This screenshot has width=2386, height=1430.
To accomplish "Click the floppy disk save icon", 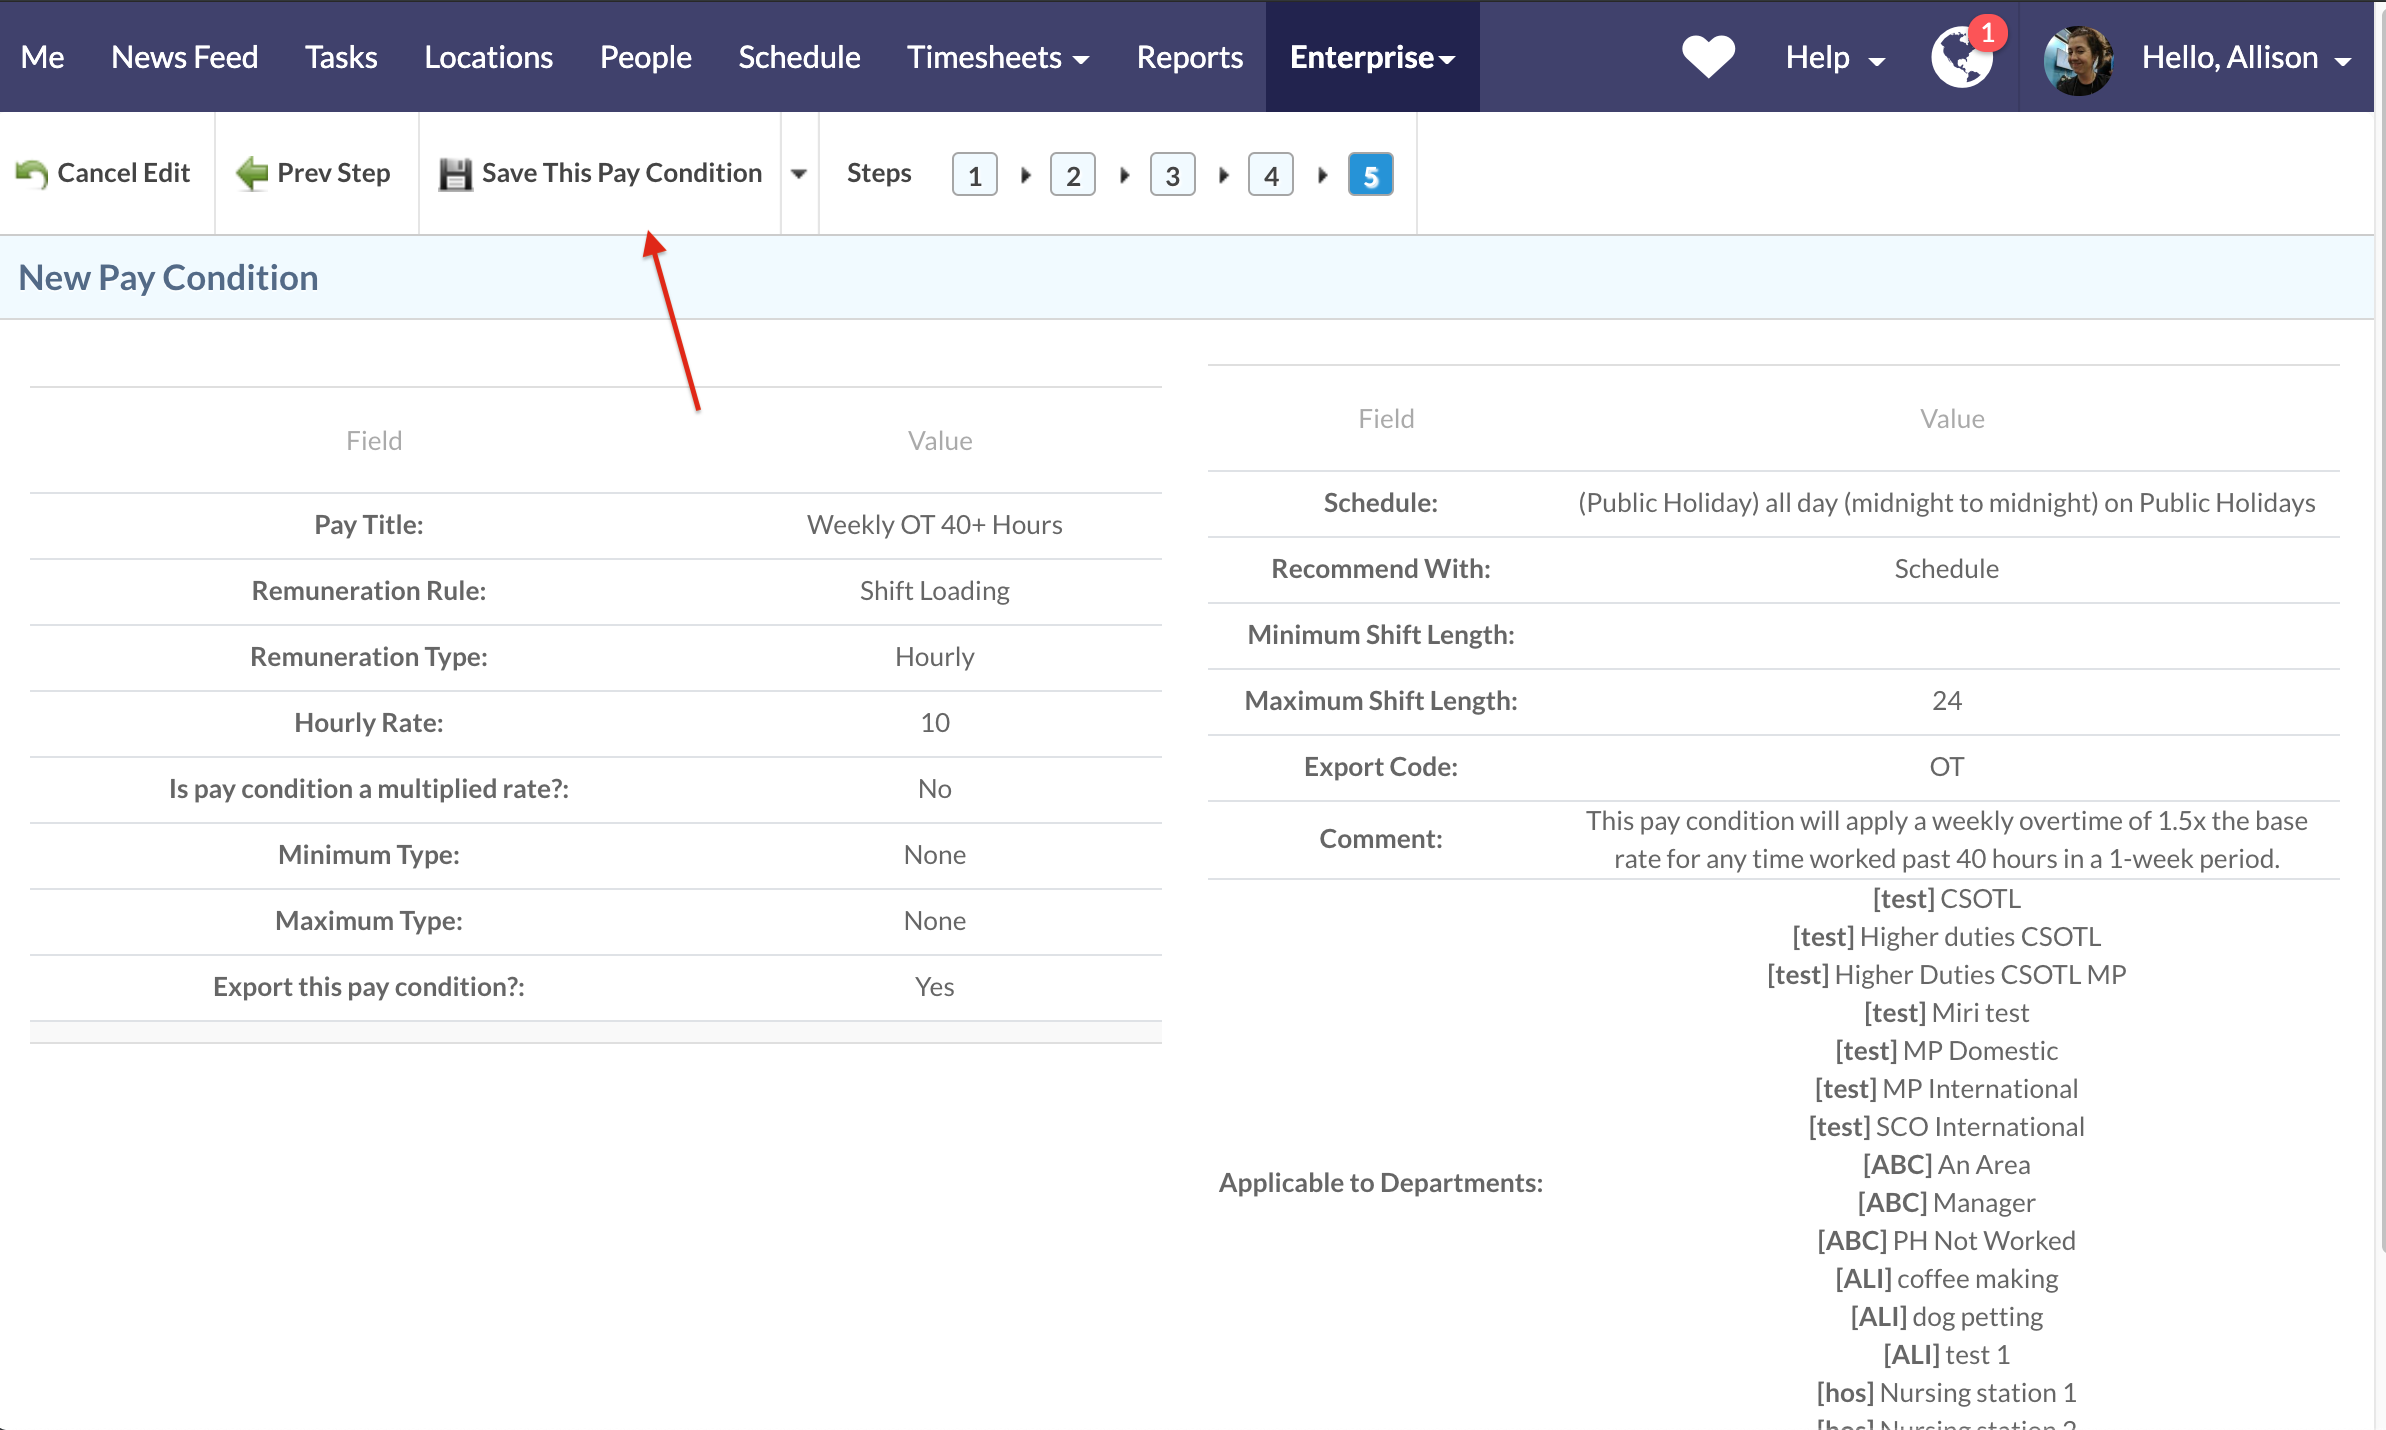I will pos(455,174).
